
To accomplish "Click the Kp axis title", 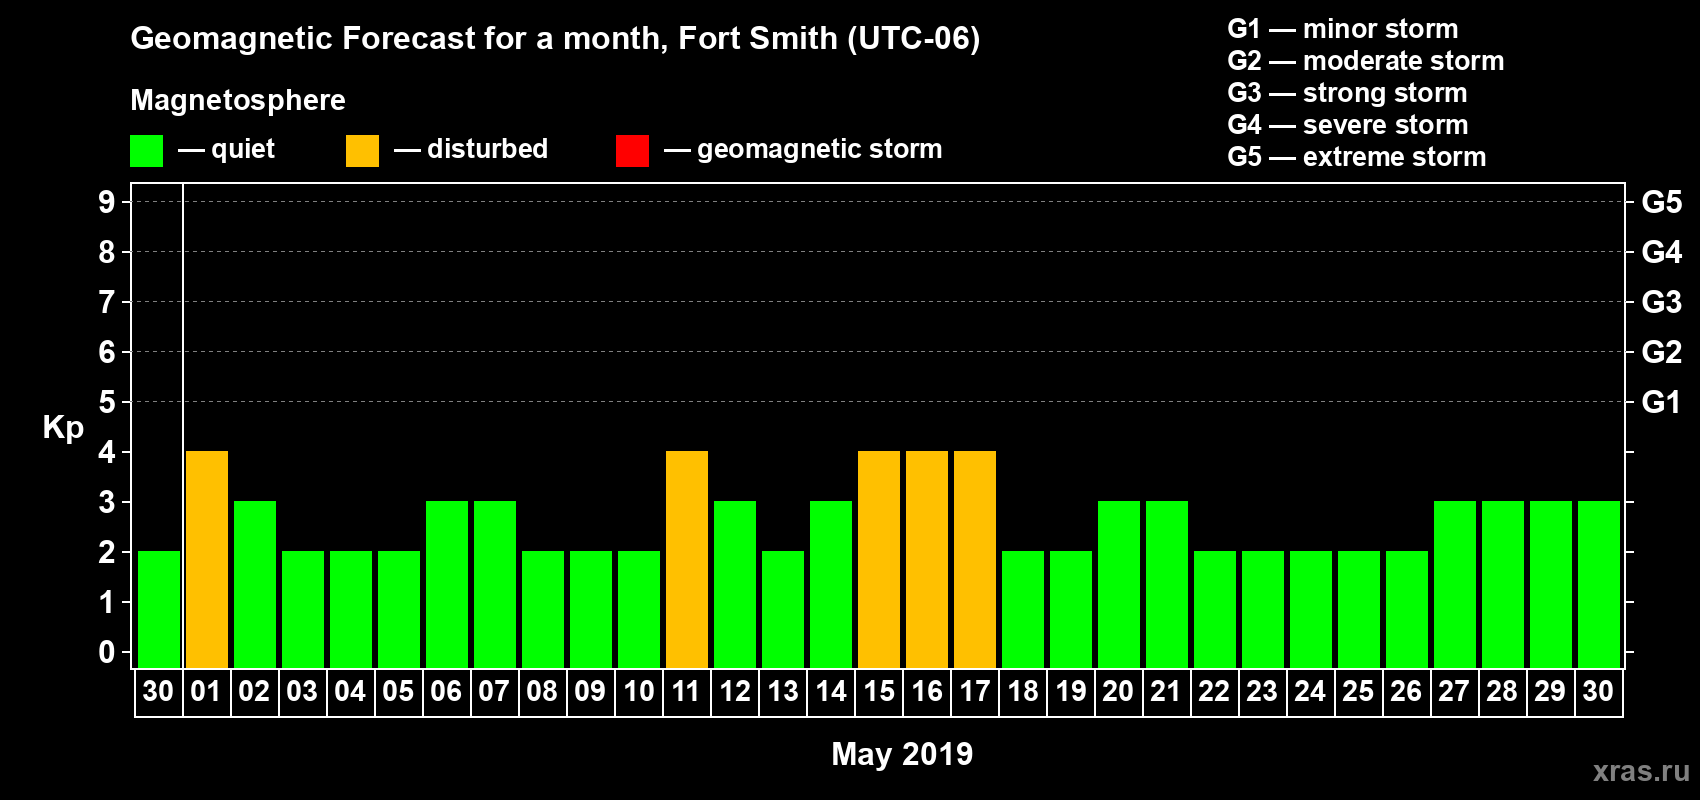I will (63, 428).
